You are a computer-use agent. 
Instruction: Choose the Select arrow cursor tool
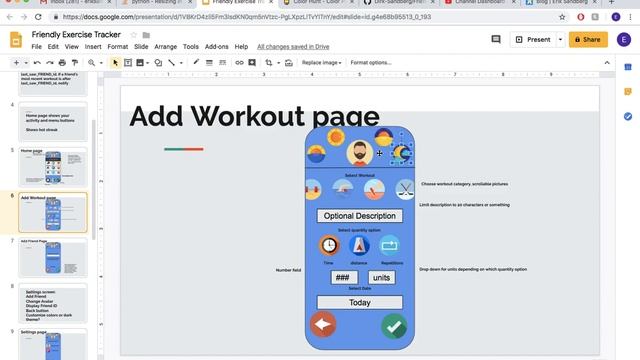tap(115, 63)
